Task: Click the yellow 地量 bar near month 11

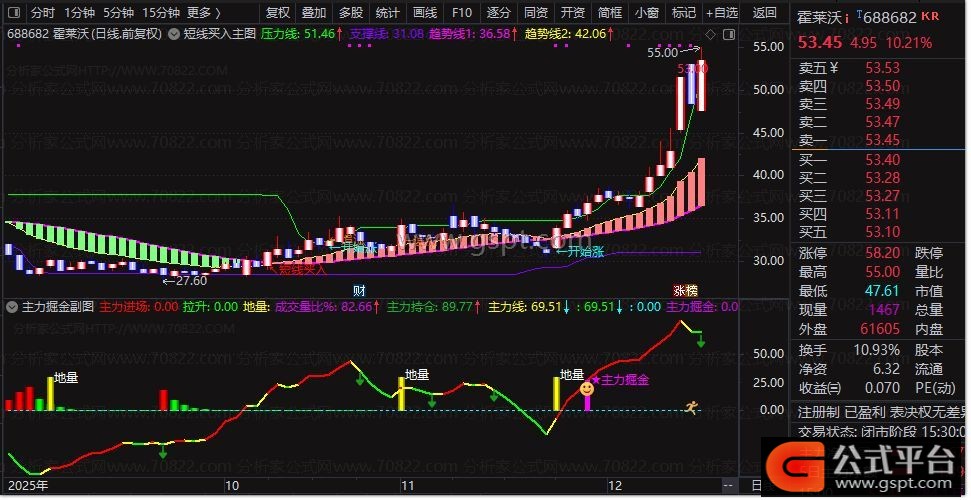Action: point(401,393)
